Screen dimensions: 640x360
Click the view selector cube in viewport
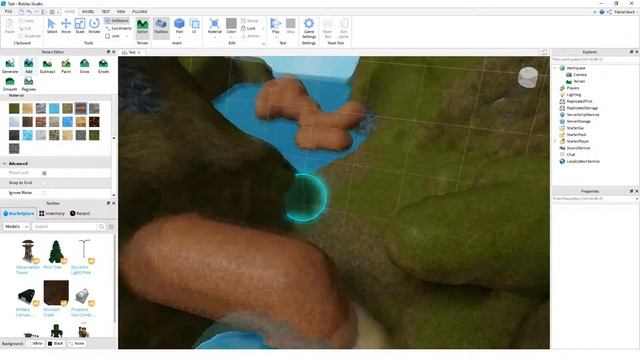point(528,77)
